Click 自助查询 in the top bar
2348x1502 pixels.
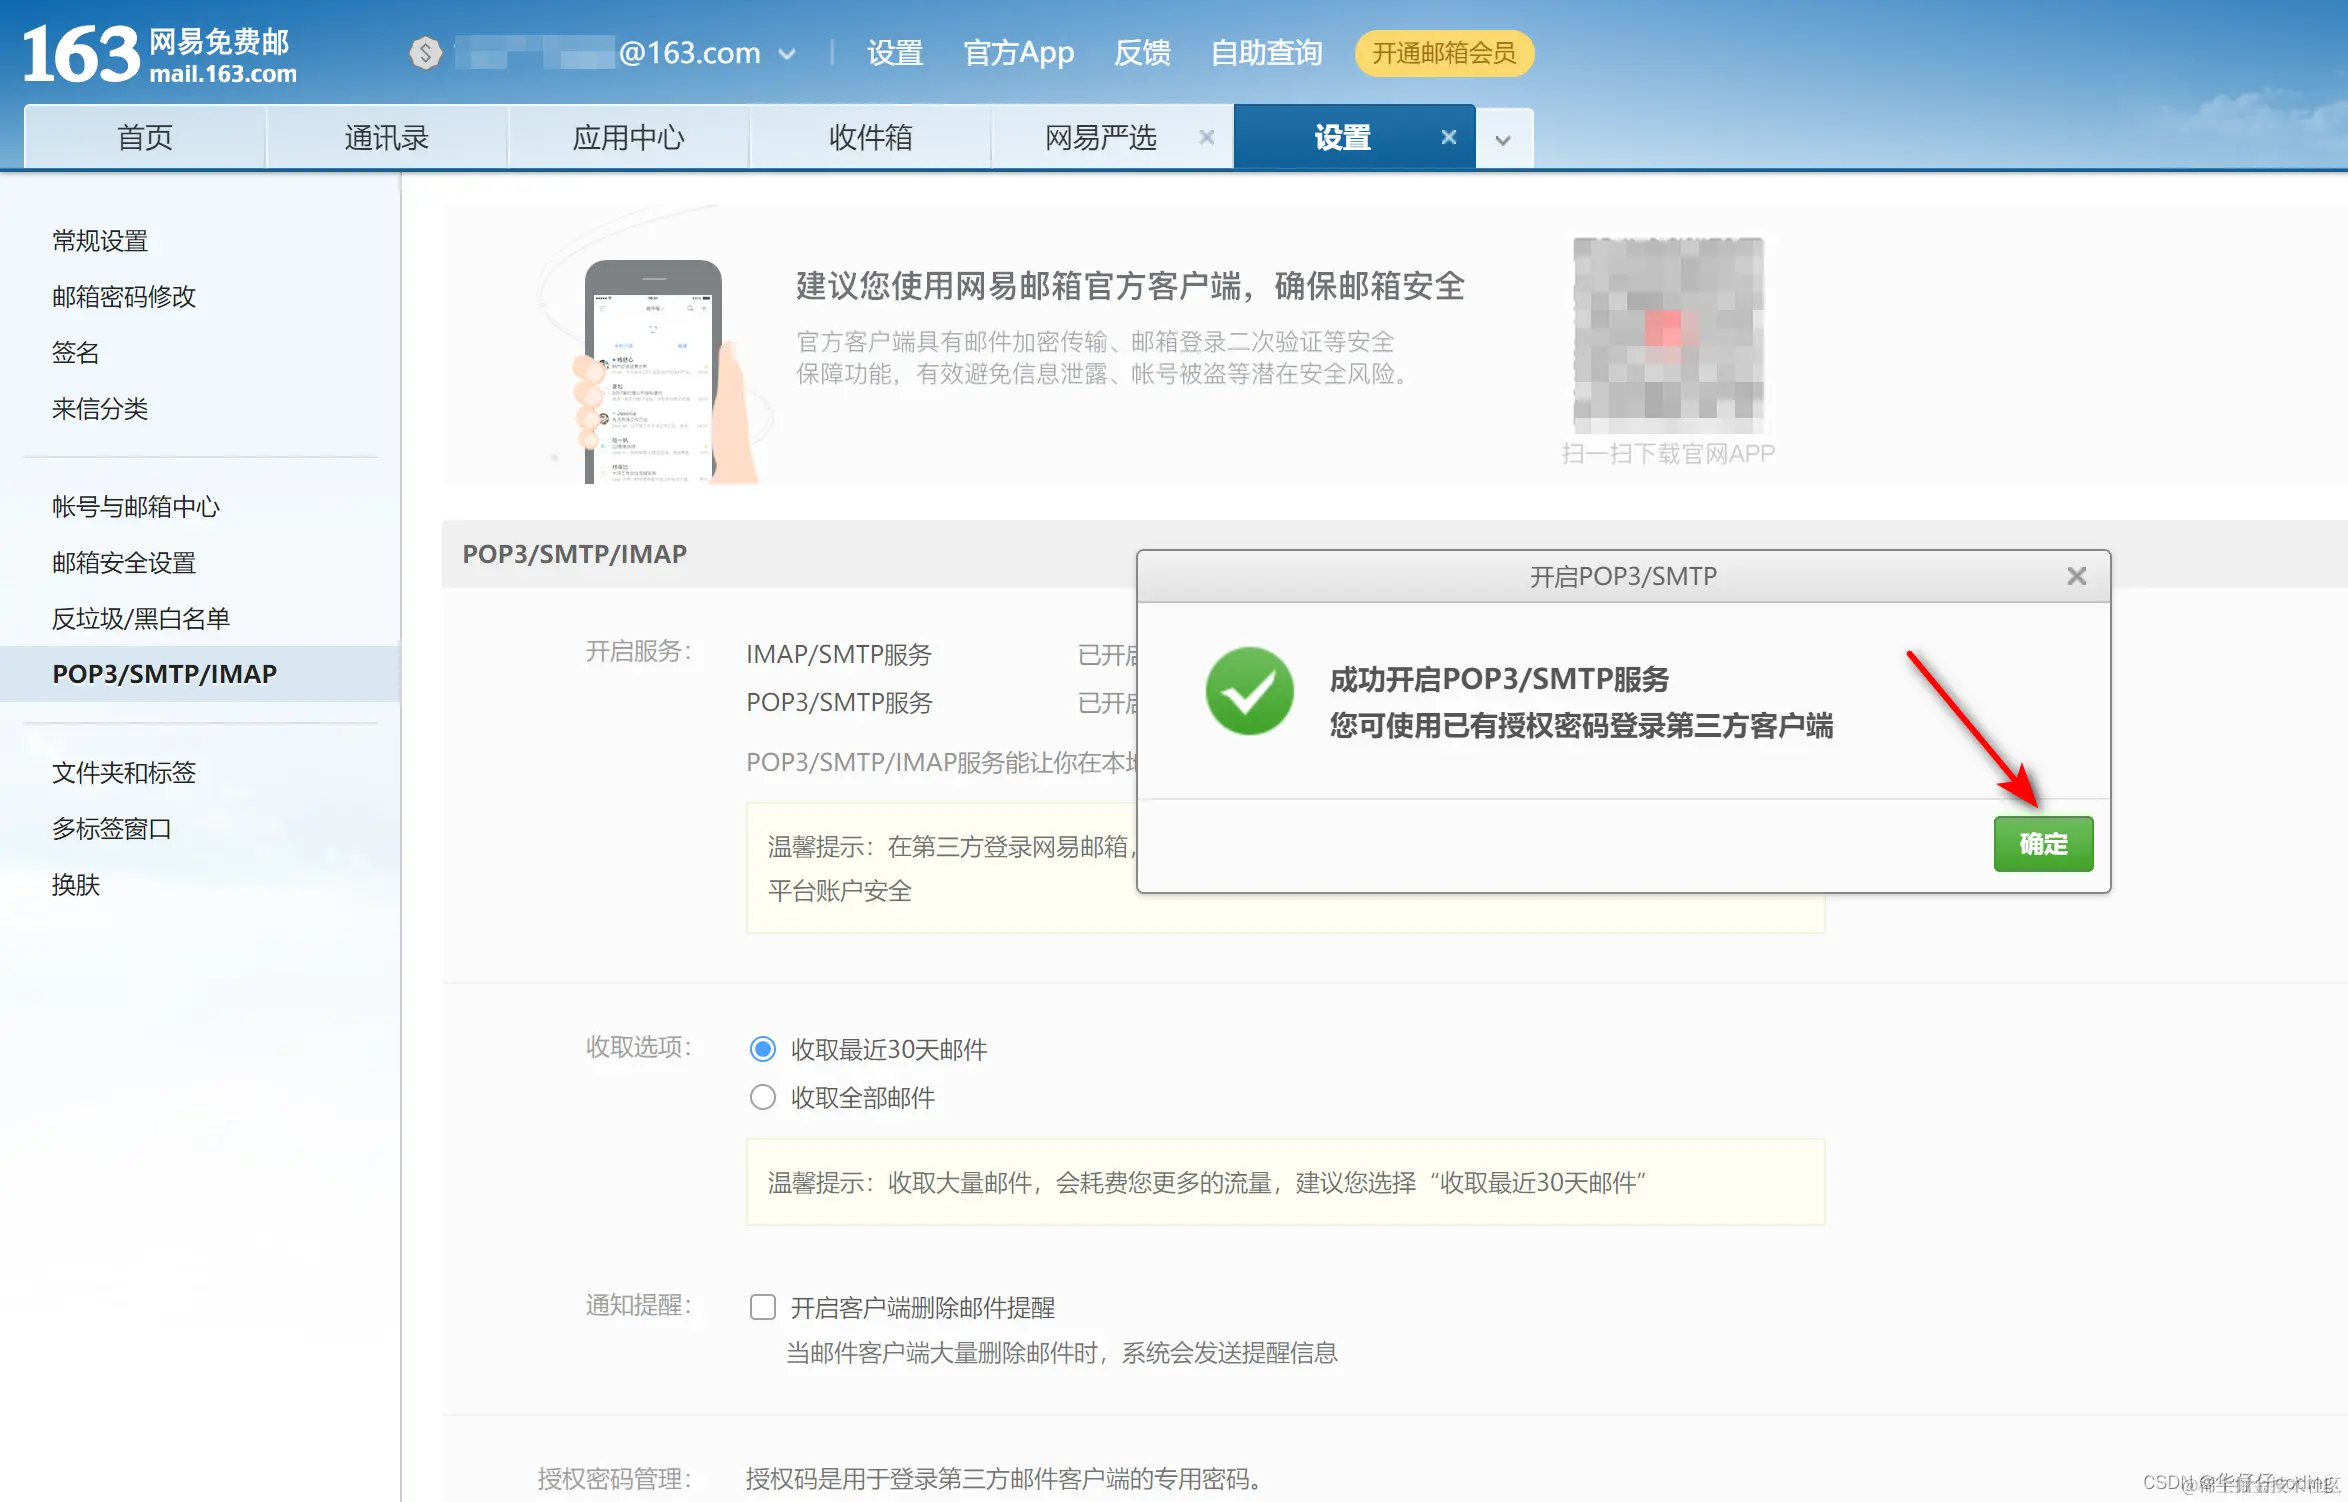[x=1265, y=53]
